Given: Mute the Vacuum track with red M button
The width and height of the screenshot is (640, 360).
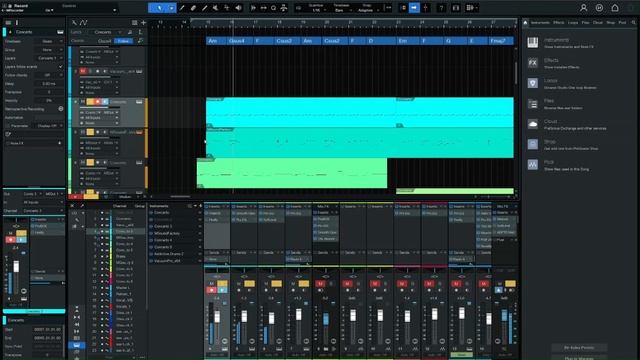Looking at the screenshot, I should pos(83,71).
